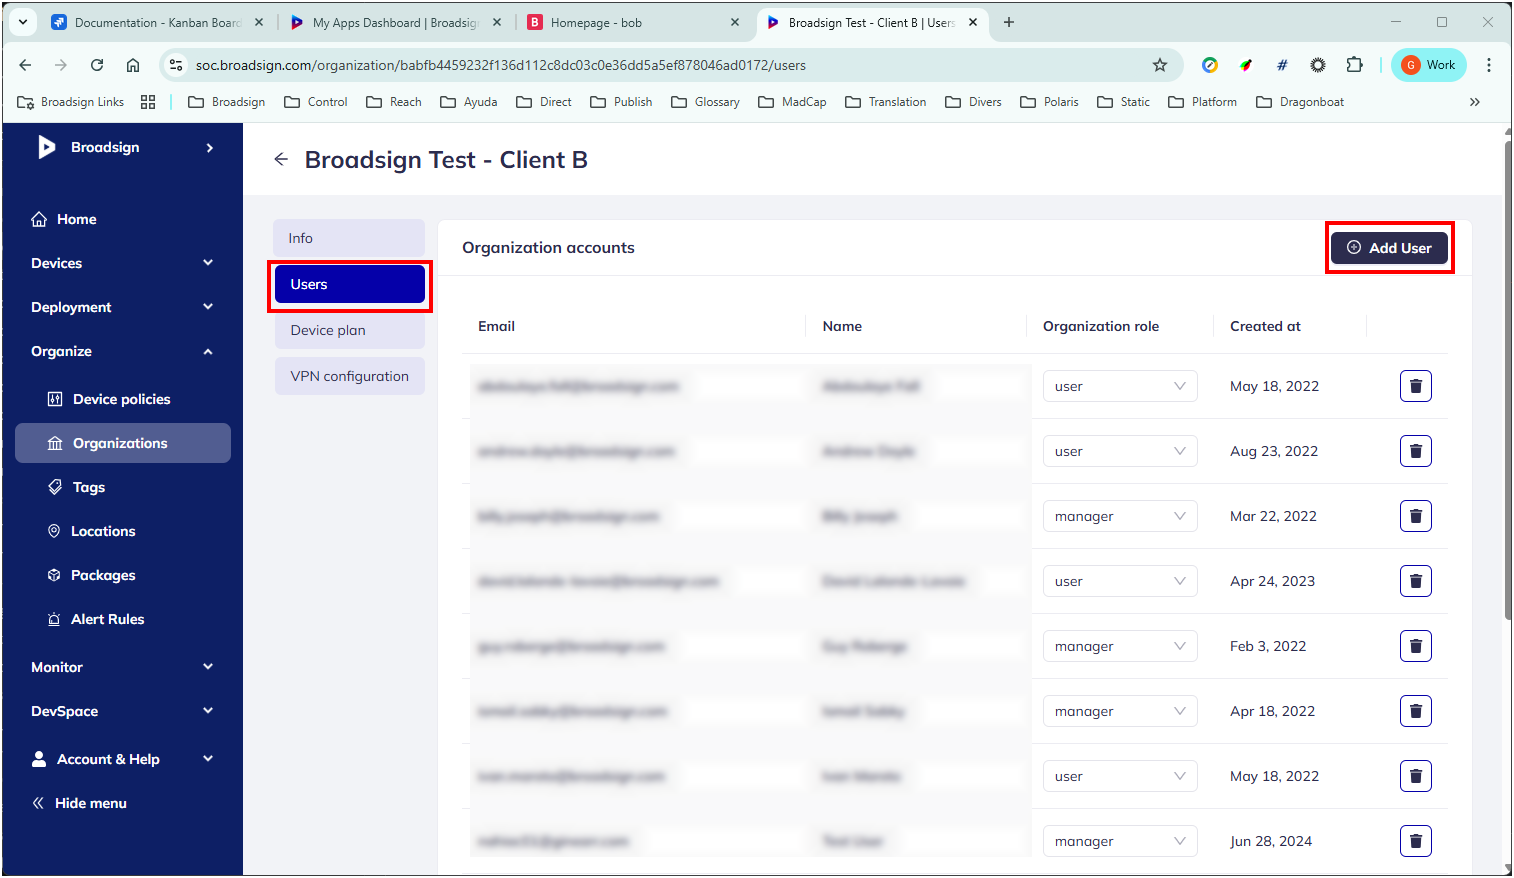Viewport: 1514px width, 878px height.
Task: Click the Broadsign logo in sidebar
Action: (x=47, y=148)
